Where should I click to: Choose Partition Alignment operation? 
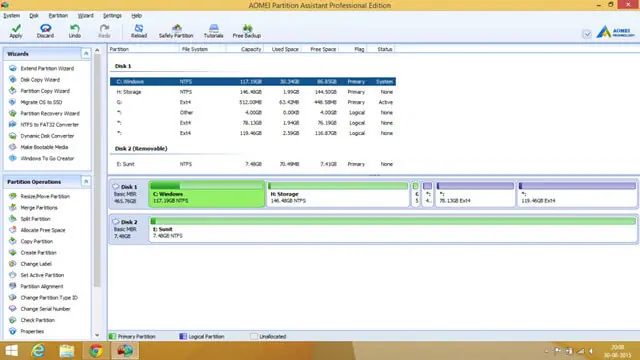coord(42,287)
